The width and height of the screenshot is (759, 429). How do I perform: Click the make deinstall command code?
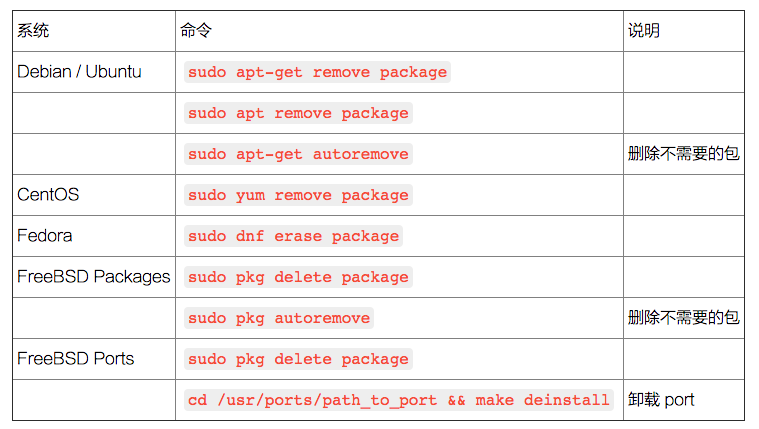(399, 400)
